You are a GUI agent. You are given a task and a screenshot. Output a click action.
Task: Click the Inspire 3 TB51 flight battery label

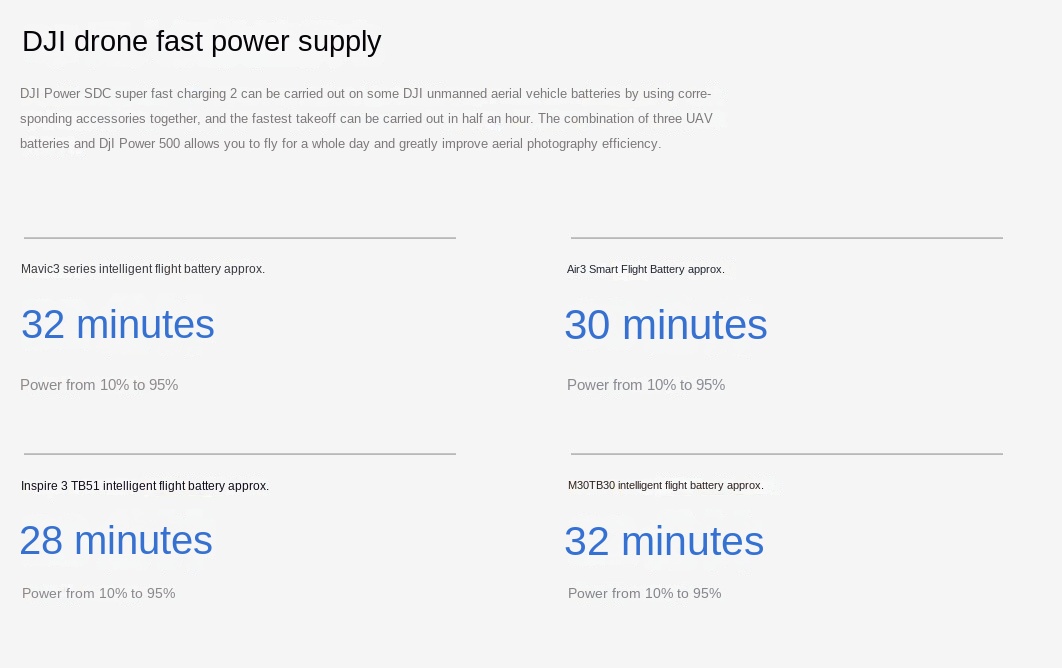pos(145,486)
